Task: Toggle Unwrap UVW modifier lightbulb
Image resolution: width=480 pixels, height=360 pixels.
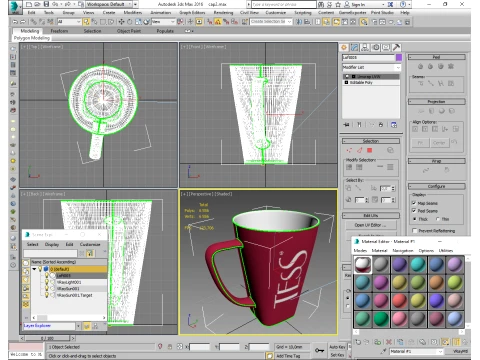Action: [347, 76]
